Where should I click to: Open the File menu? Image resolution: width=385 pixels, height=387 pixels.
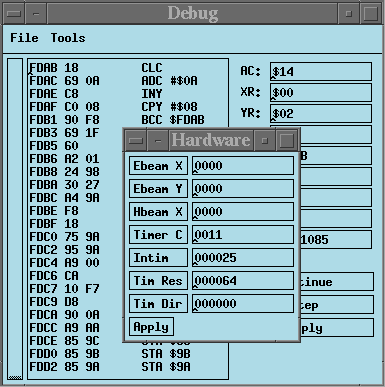pos(24,38)
